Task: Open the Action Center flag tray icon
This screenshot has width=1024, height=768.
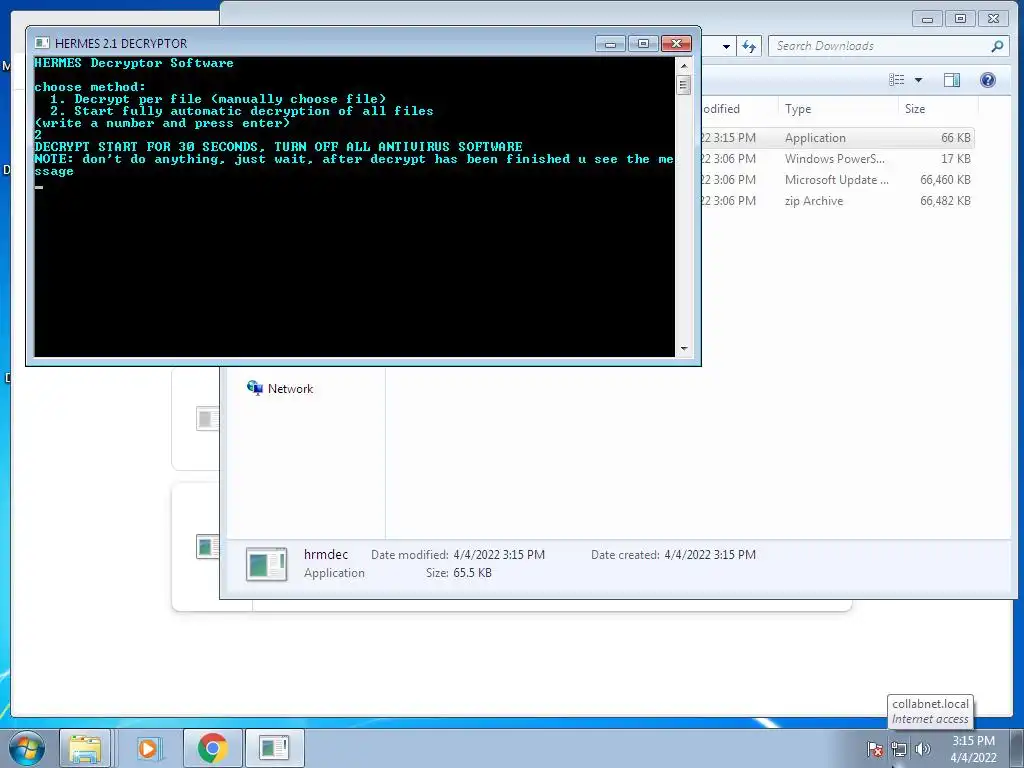Action: [875, 749]
